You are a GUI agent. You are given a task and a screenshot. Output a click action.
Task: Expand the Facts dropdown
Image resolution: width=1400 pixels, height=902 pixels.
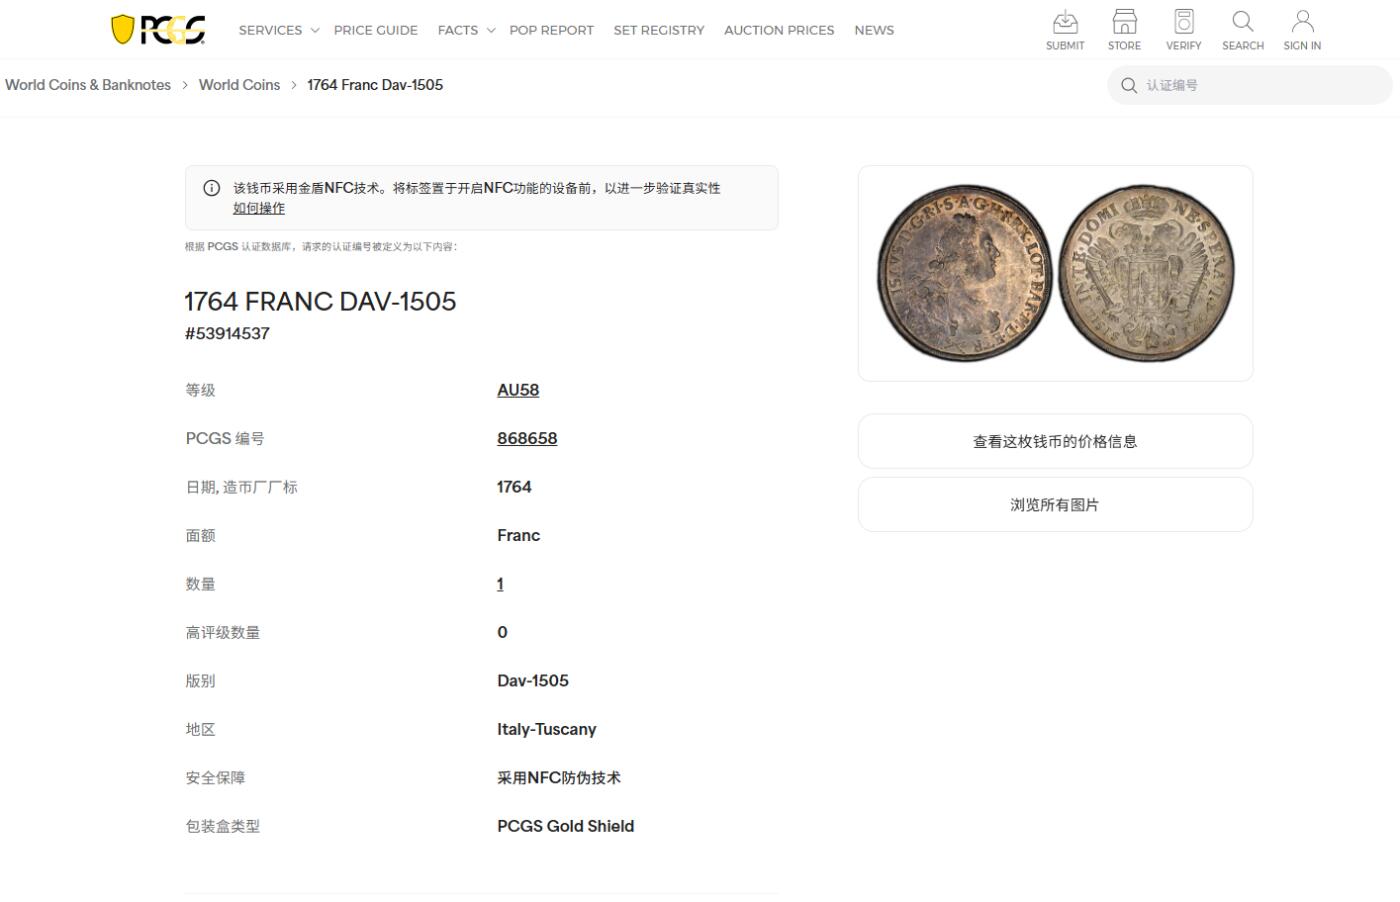click(x=457, y=30)
